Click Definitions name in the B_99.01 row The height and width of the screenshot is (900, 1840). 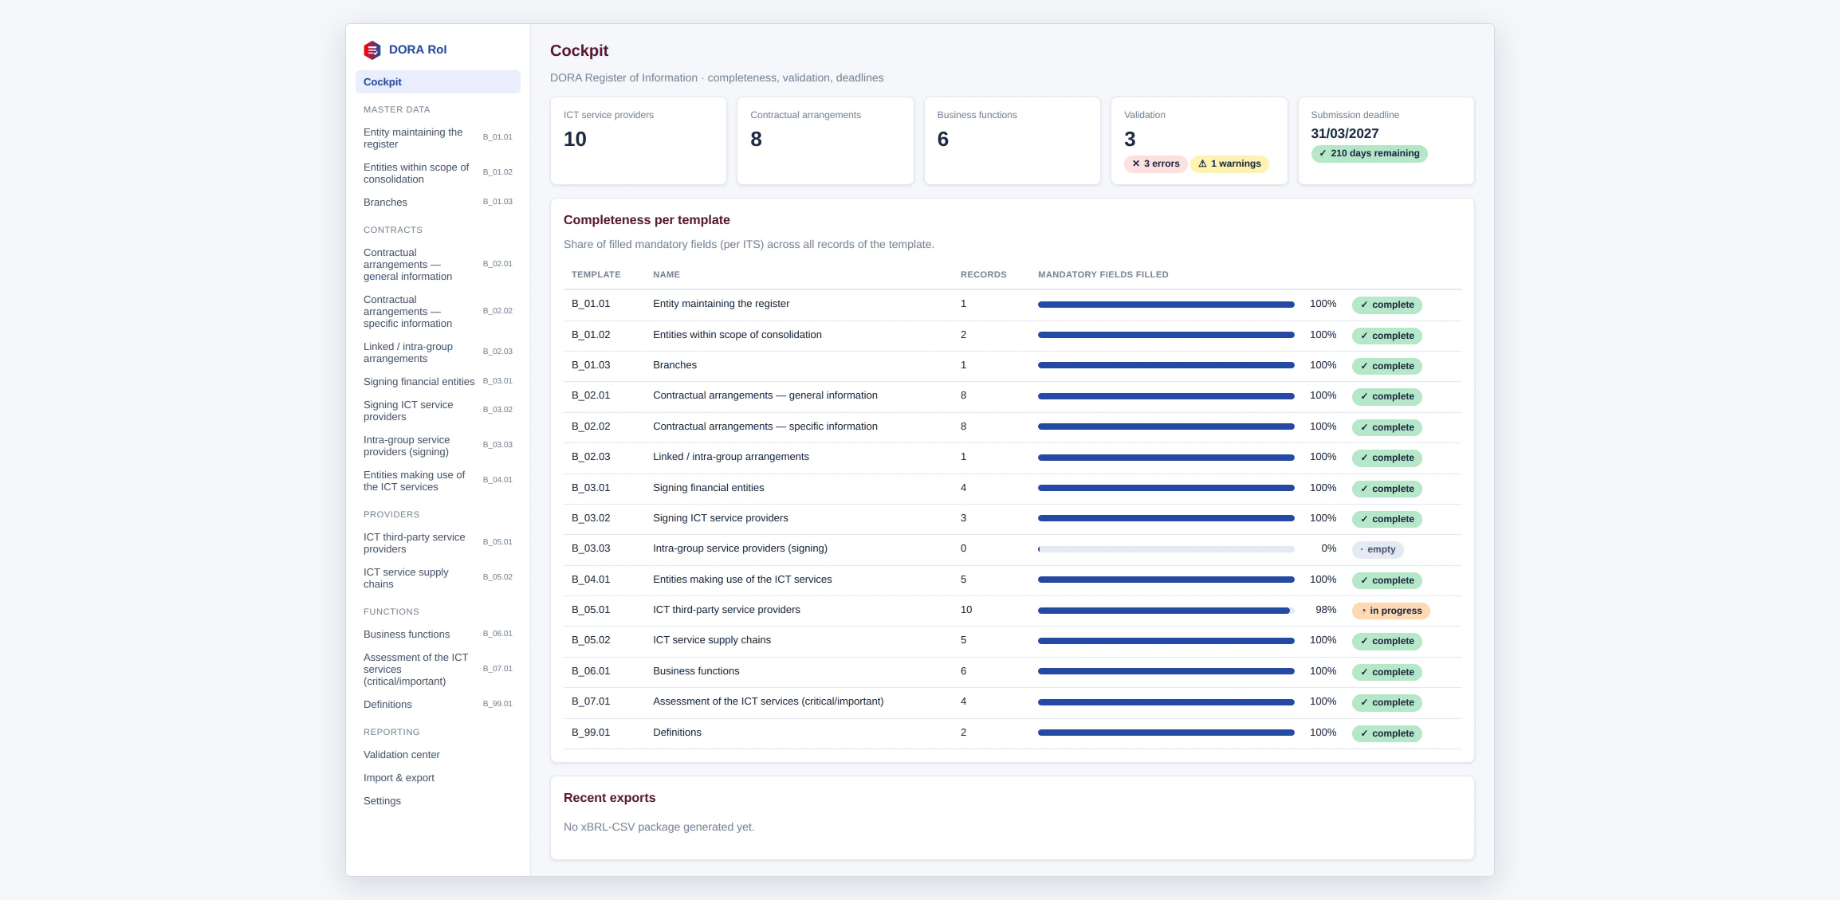click(x=677, y=732)
